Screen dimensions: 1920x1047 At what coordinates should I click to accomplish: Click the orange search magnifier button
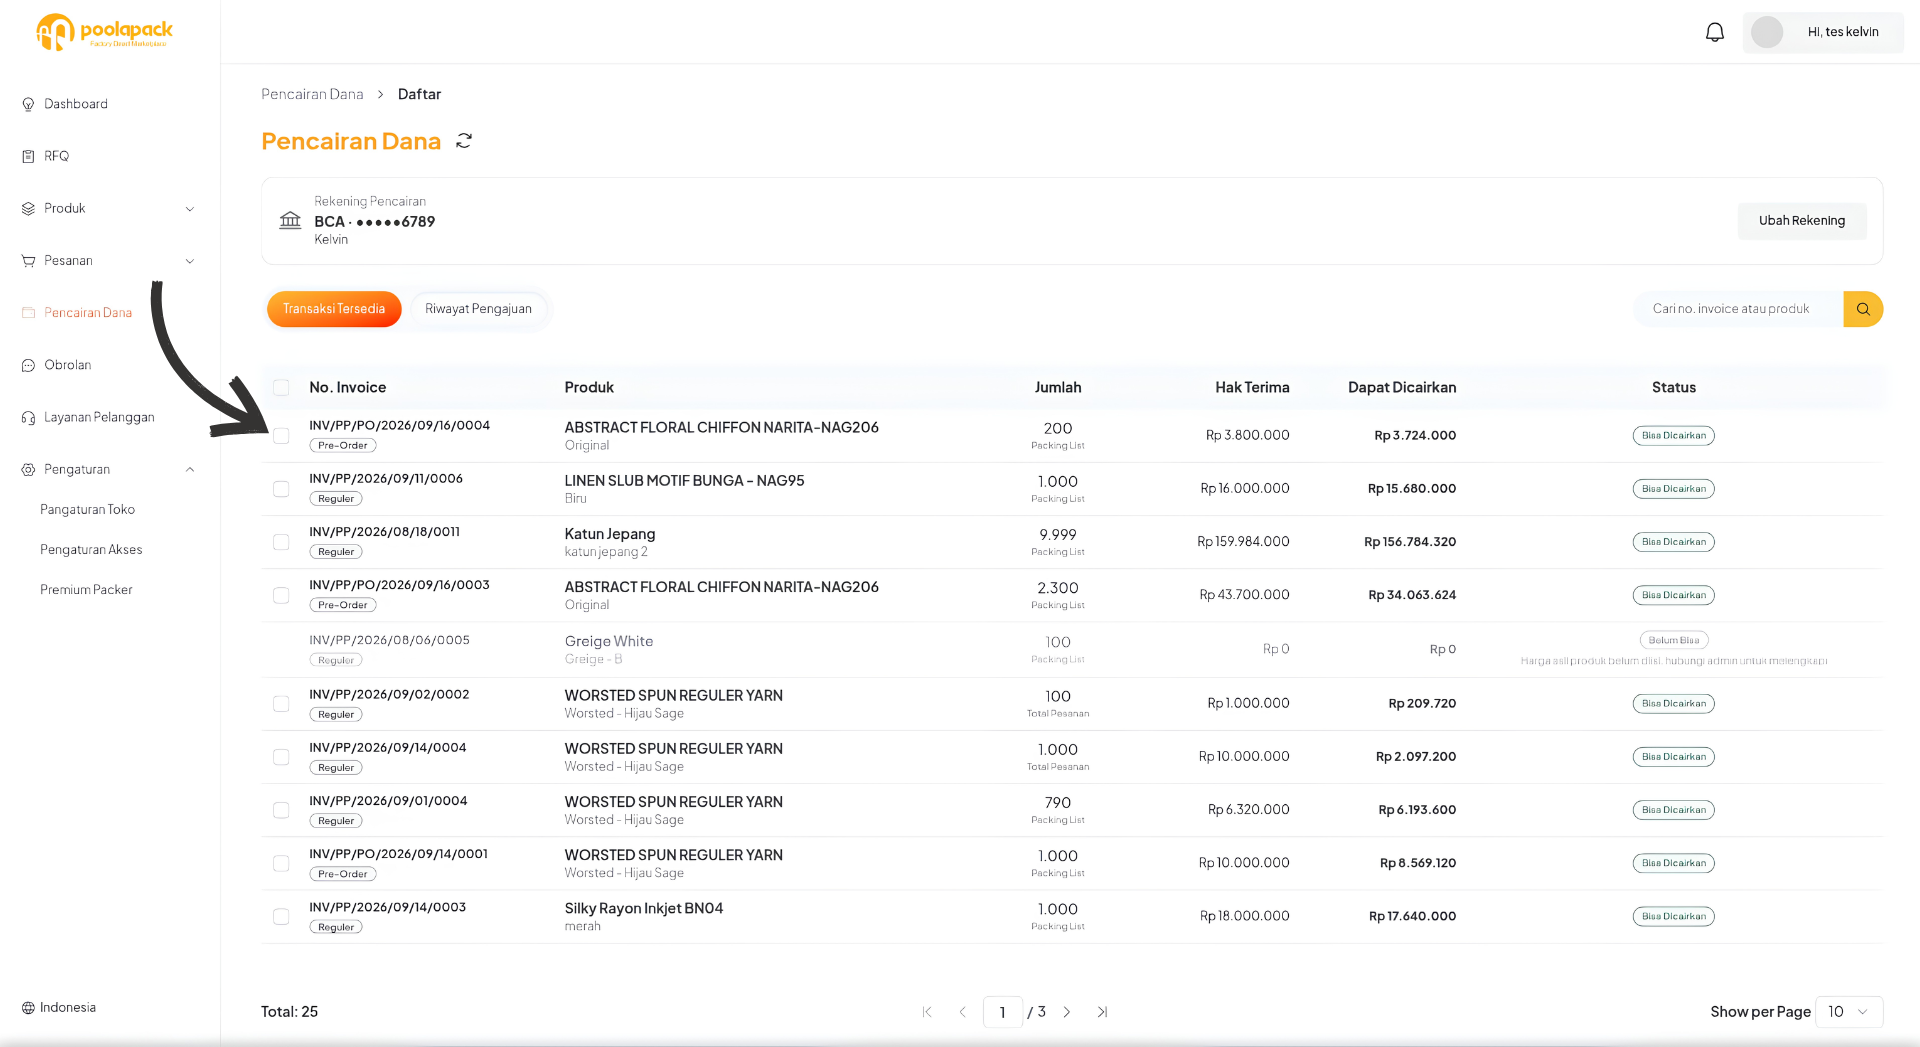(1863, 309)
